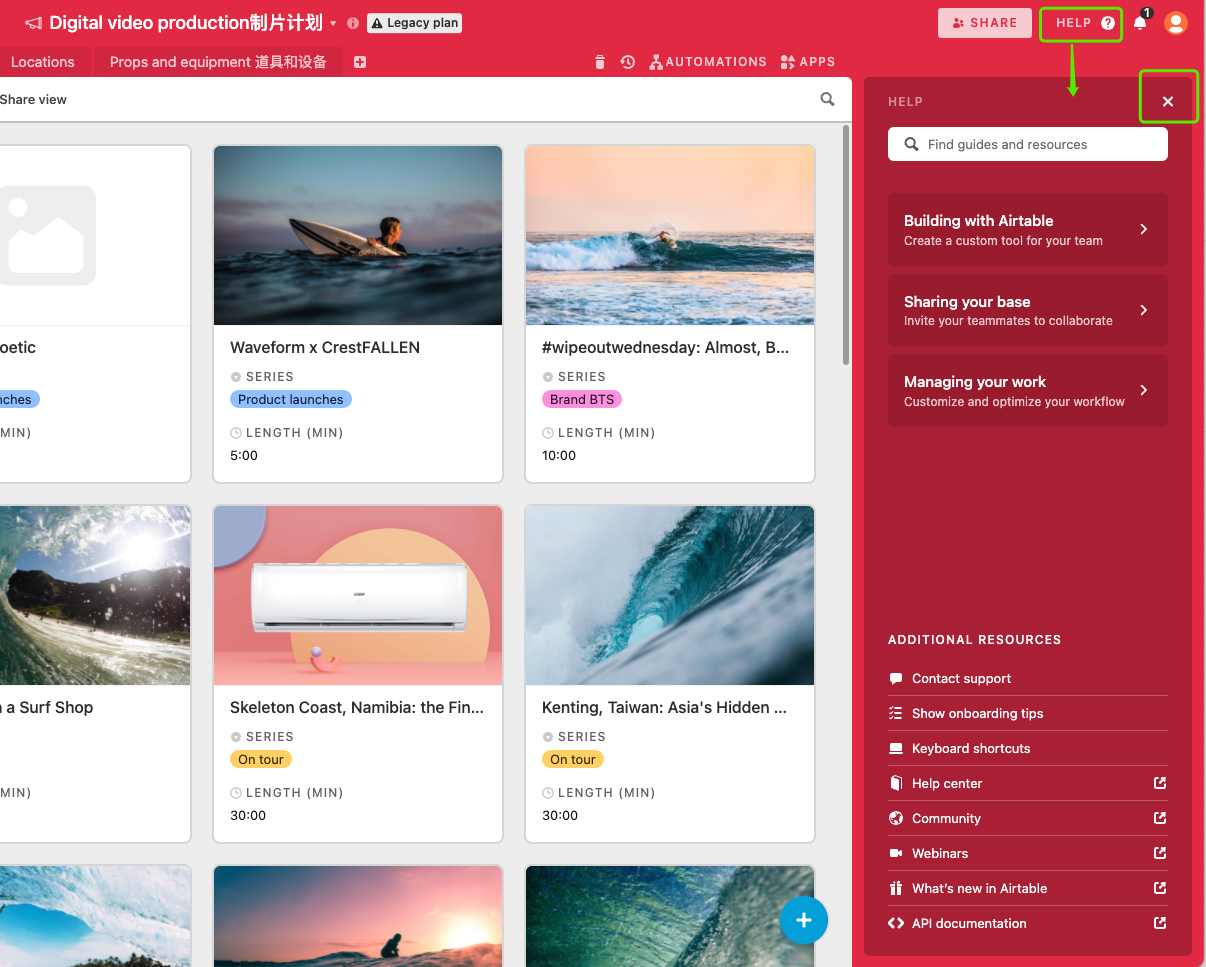1206x967 pixels.
Task: Click 30:00 length on Skeleton Coast card
Action: pyautogui.click(x=248, y=815)
